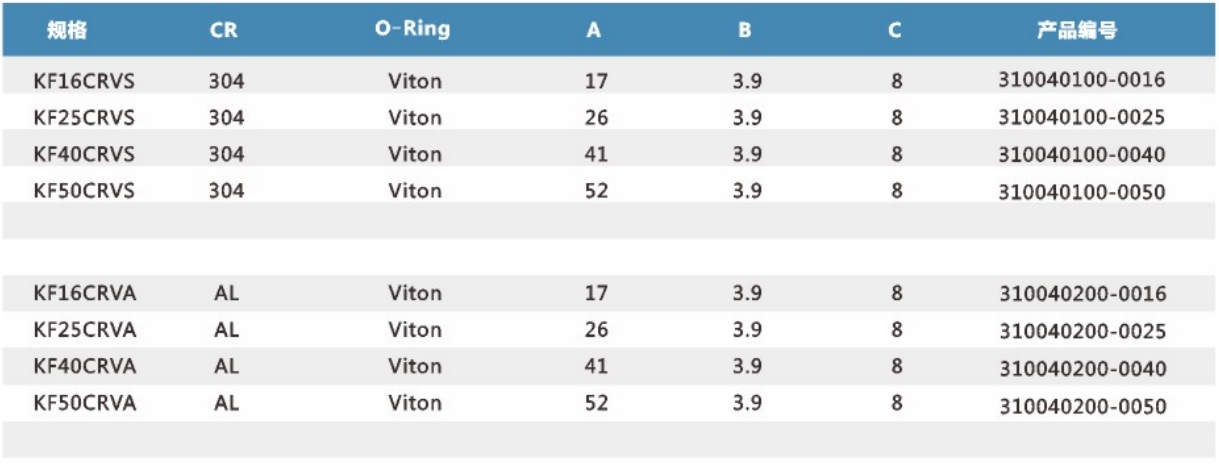Select the KF40CRVS spec cell
The width and height of the screenshot is (1219, 465).
click(84, 154)
